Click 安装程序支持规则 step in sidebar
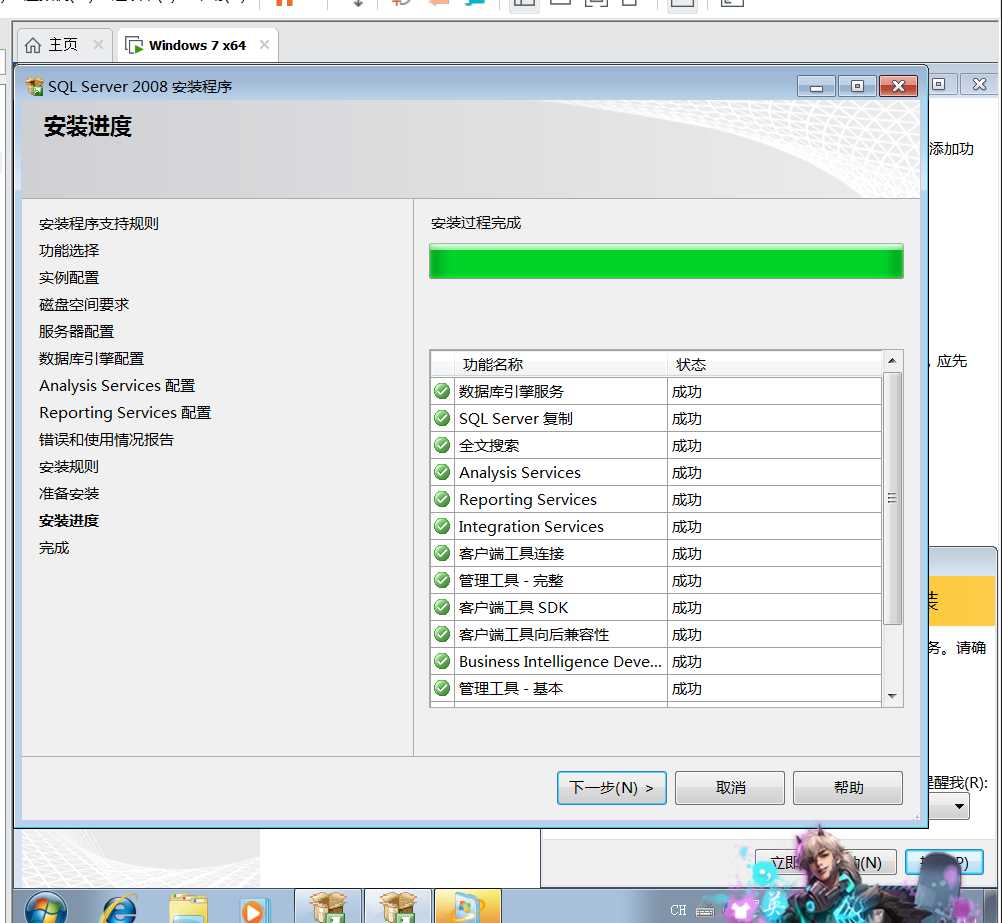The height and width of the screenshot is (923, 1002). (98, 224)
